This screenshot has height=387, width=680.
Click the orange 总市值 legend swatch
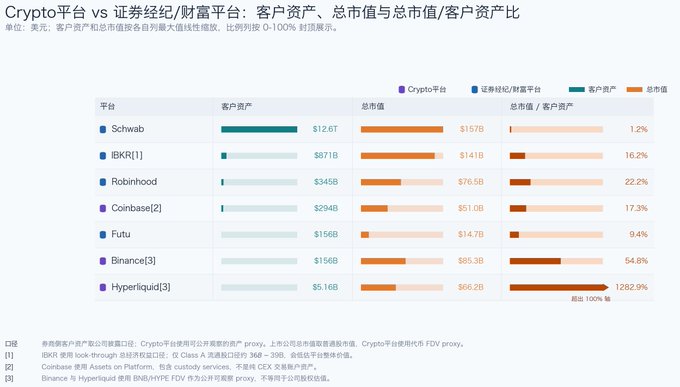point(634,89)
